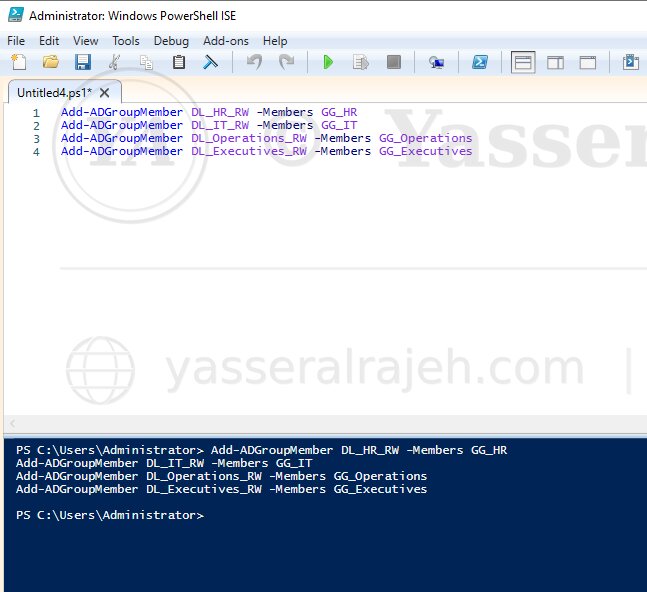The width and height of the screenshot is (647, 592).
Task: Click the New script icon
Action: 19,62
